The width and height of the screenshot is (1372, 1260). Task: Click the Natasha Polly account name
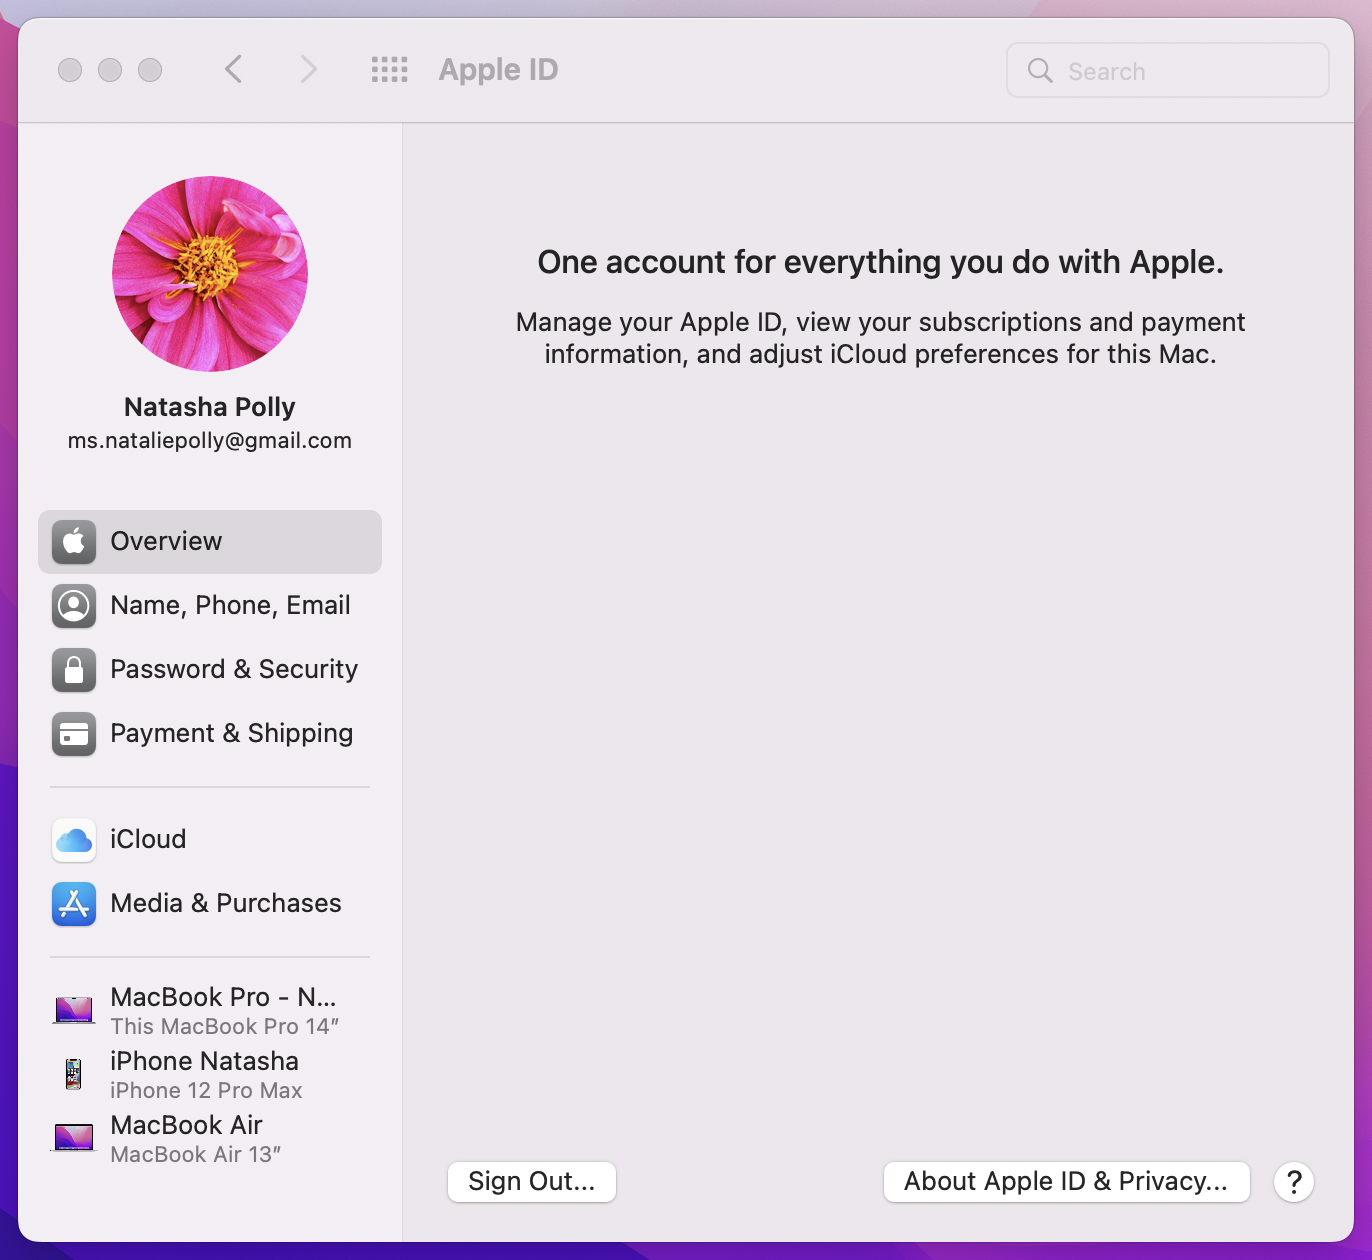pos(210,407)
